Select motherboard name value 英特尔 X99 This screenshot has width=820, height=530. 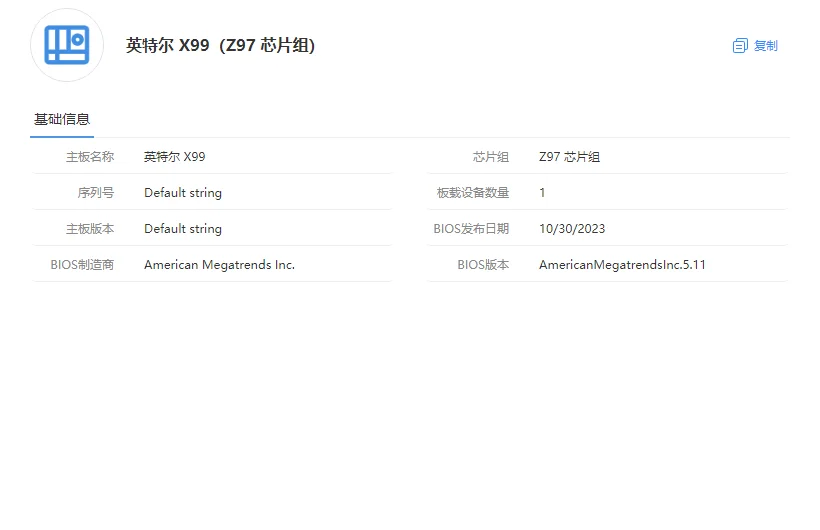(175, 156)
